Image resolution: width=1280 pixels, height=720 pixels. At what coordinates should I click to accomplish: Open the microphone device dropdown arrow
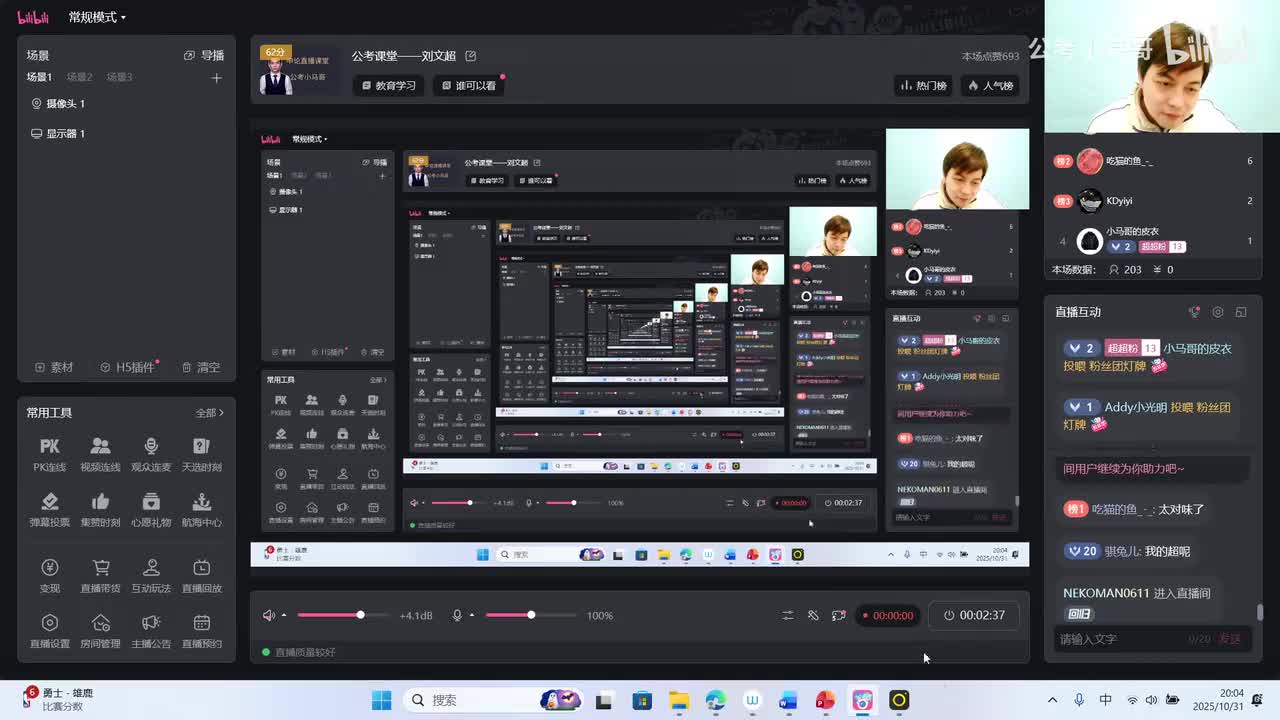472,615
